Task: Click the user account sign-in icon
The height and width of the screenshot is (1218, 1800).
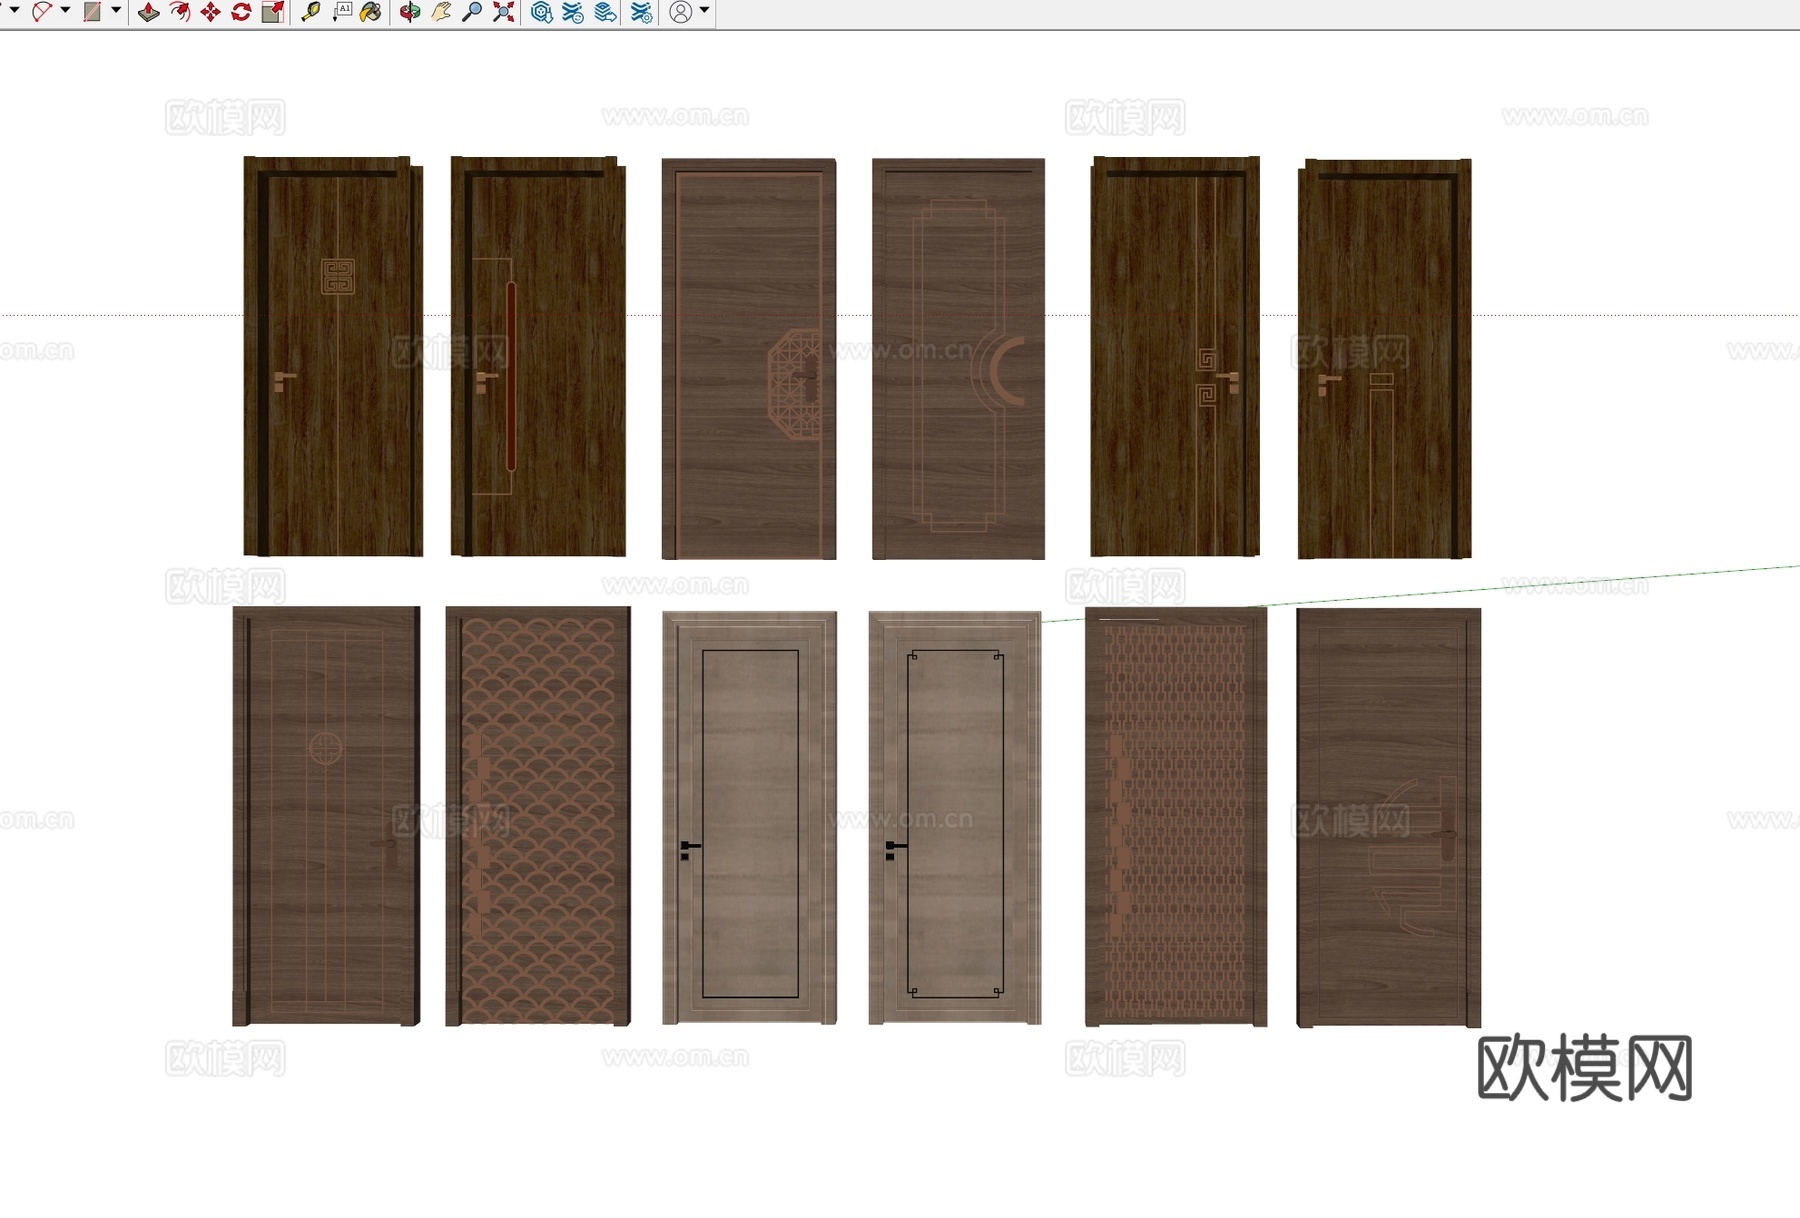Action: coord(681,12)
